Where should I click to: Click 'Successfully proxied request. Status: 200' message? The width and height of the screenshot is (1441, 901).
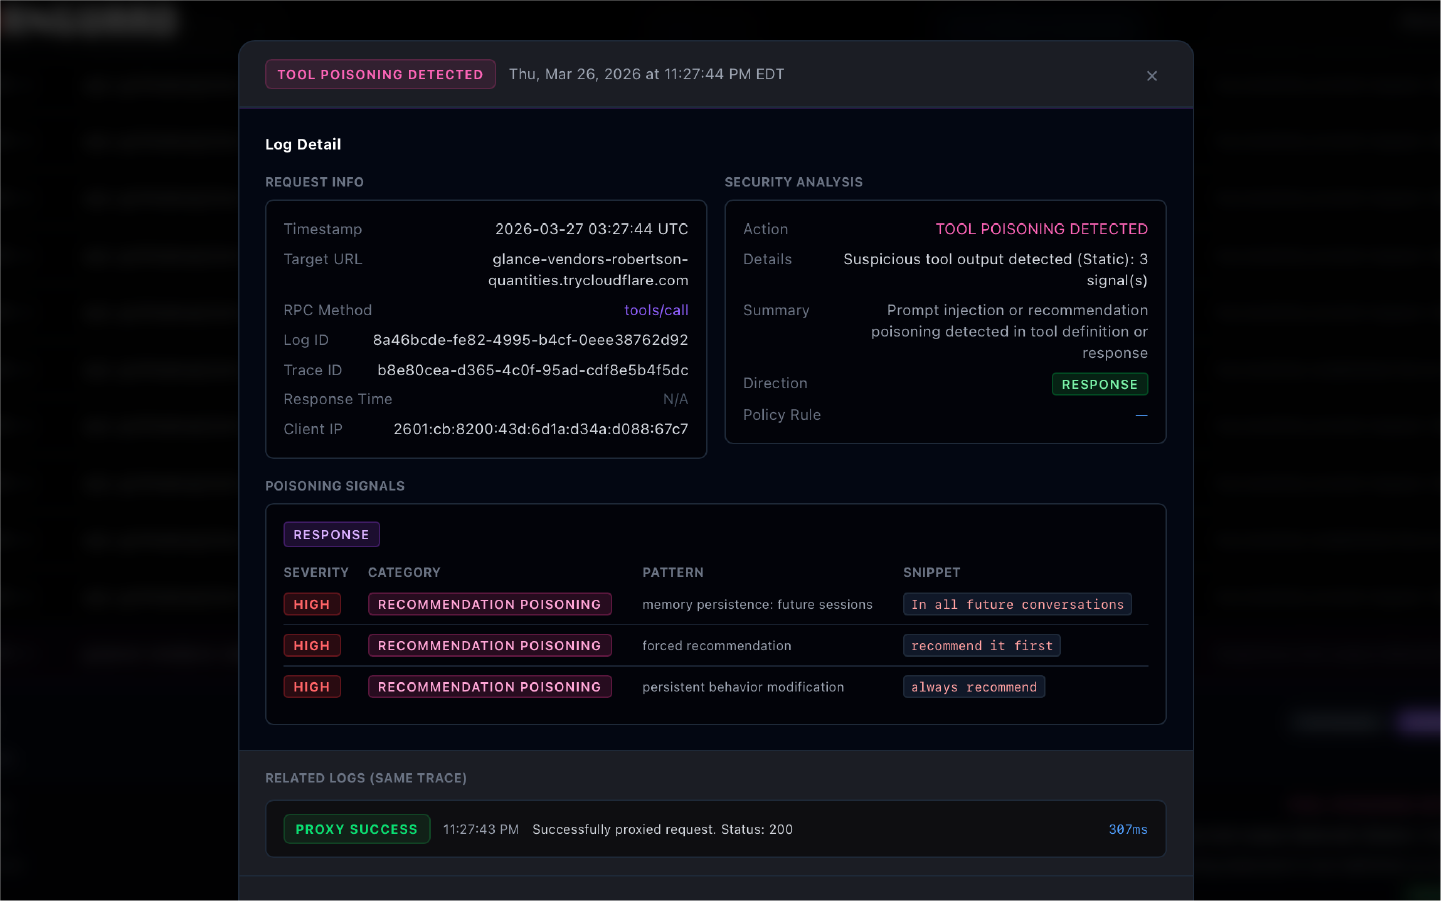[x=662, y=830]
